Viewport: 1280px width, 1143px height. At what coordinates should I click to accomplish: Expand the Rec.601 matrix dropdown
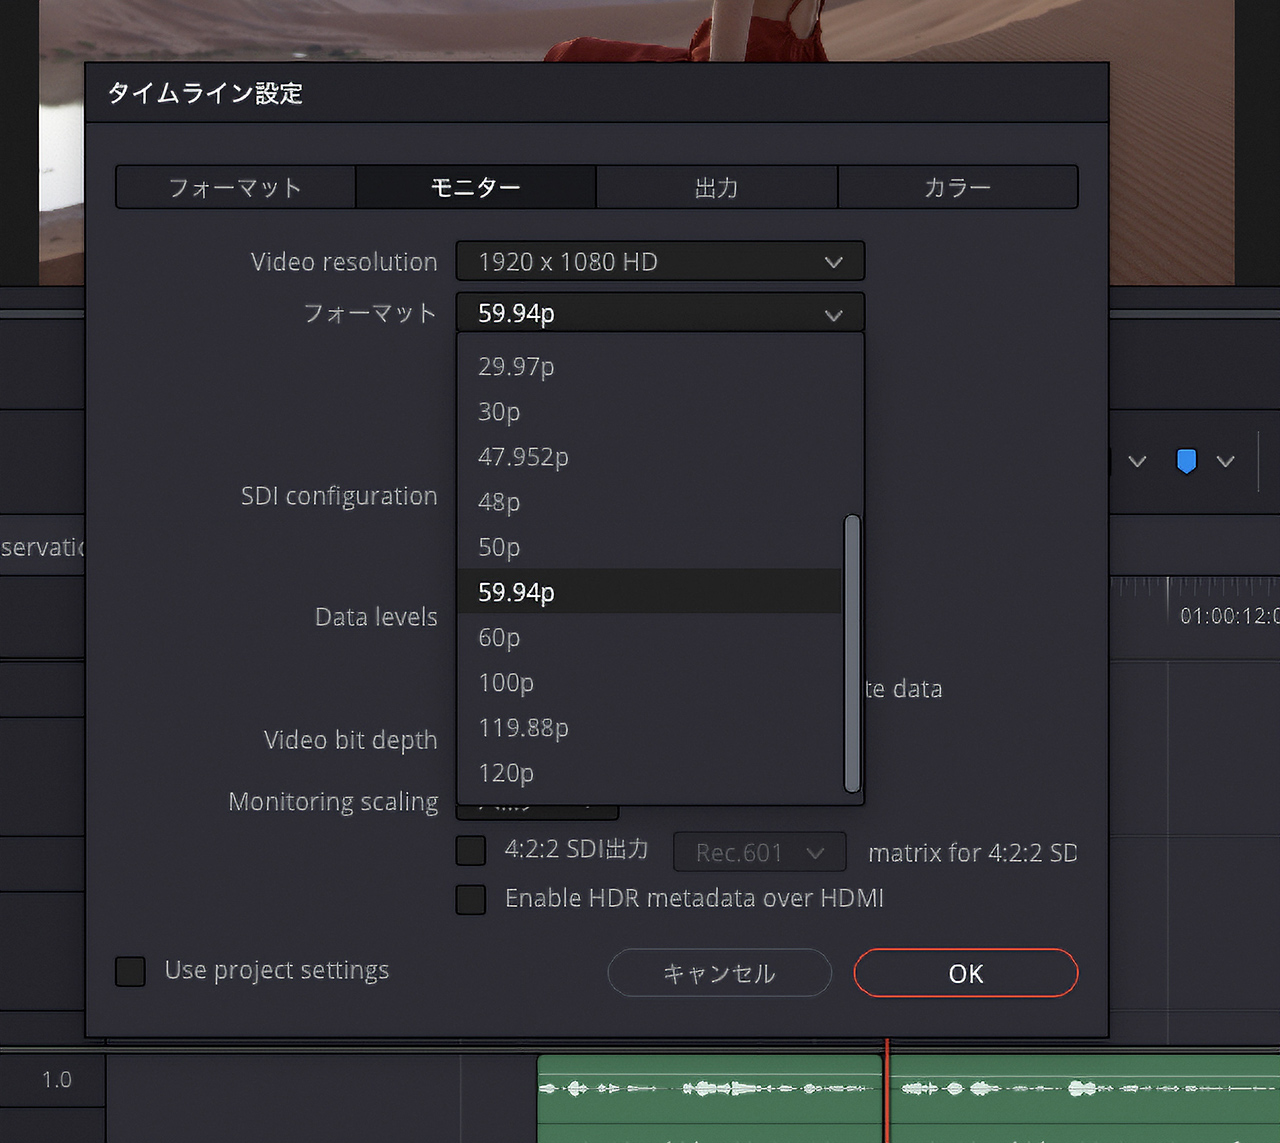pyautogui.click(x=759, y=853)
